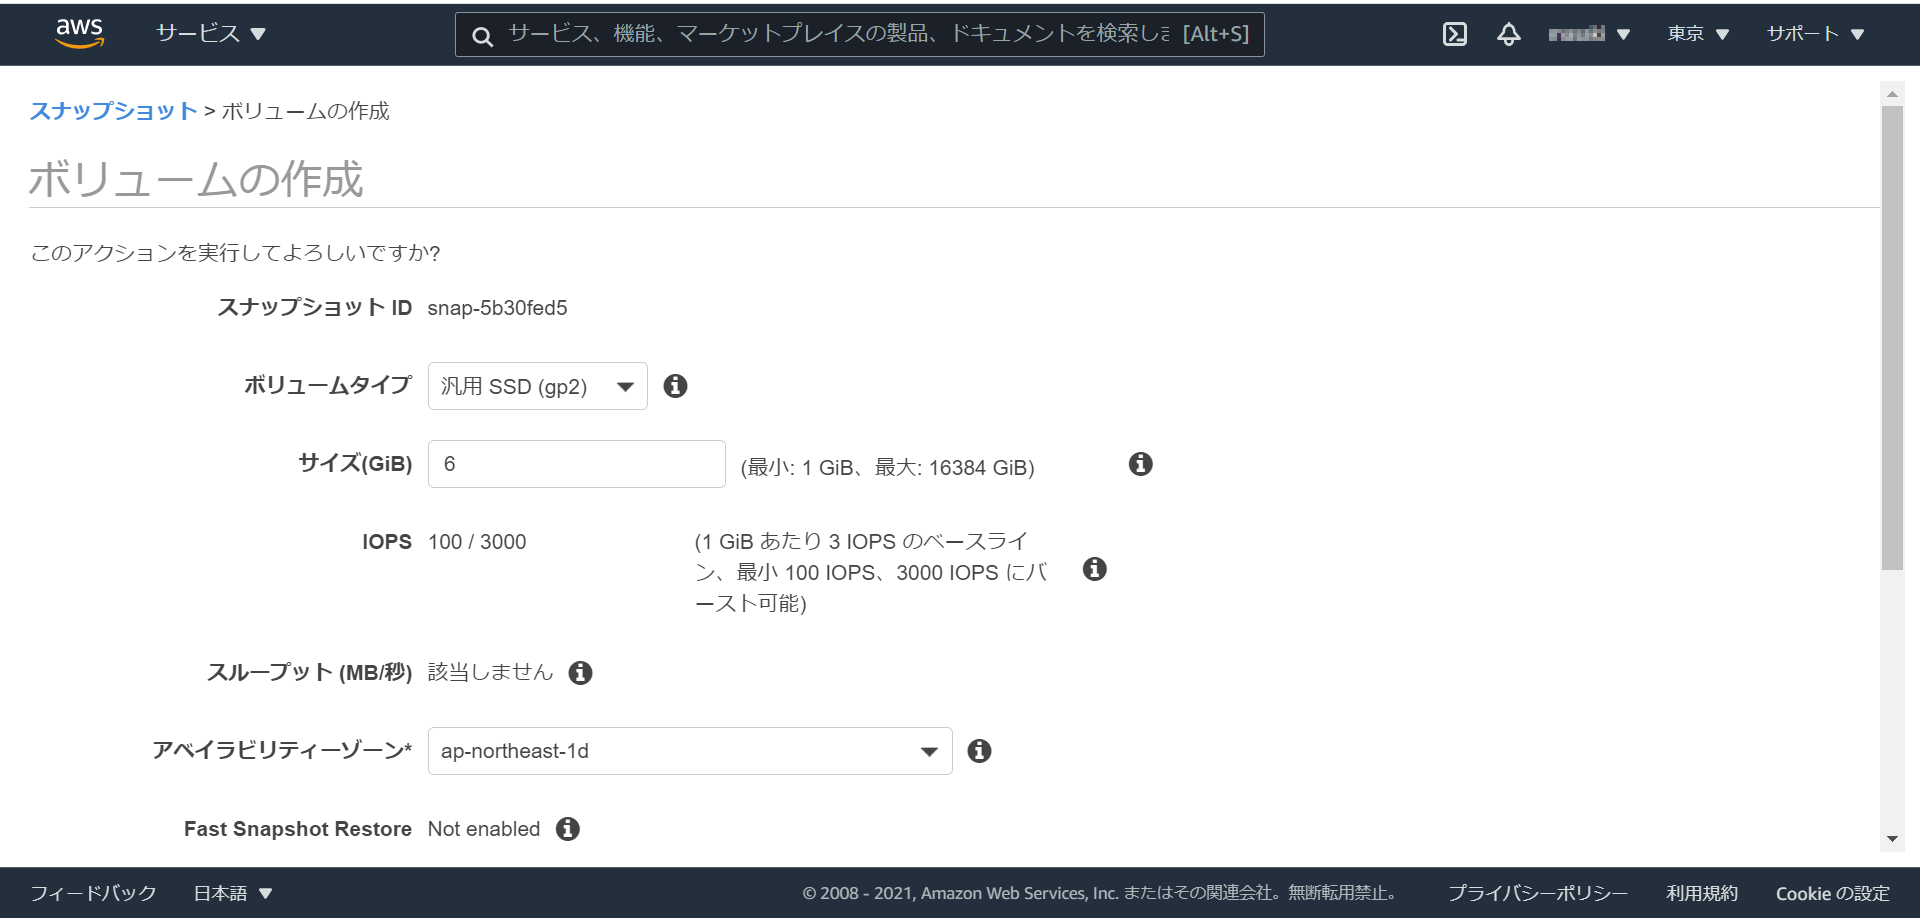The image size is (1920, 918).
Task: Click the snapshot ID snap-5b30fed5 text
Action: point(497,308)
